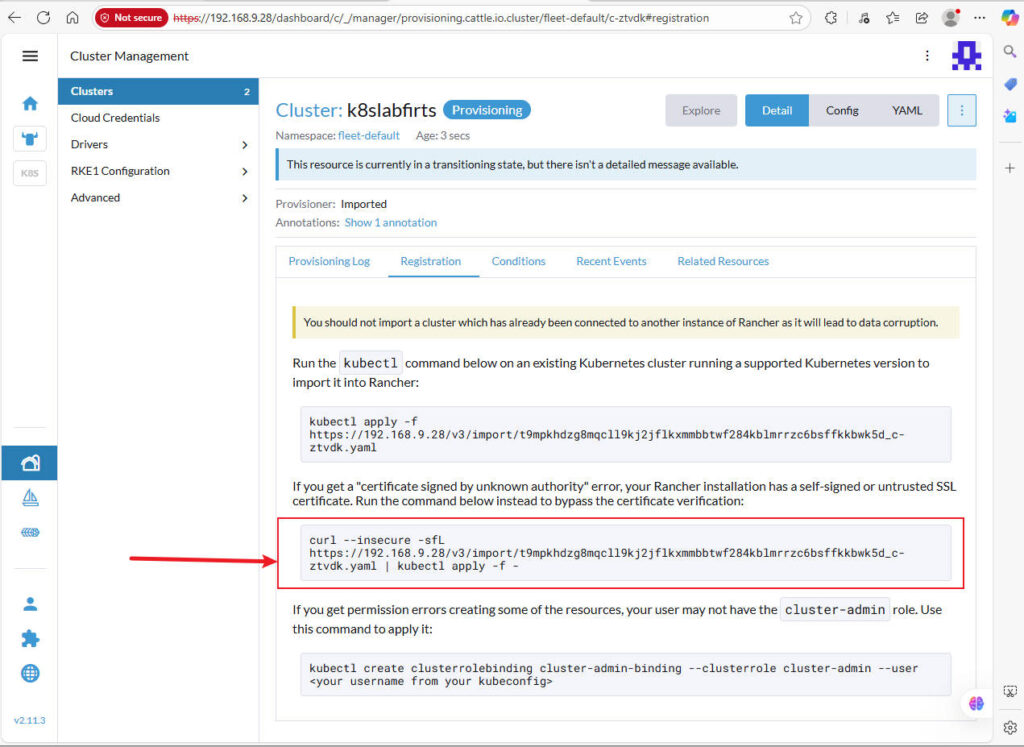Screen dimensions: 1024x747
Task: Expand RKE1 Configuration sidebar section
Action: tap(157, 171)
